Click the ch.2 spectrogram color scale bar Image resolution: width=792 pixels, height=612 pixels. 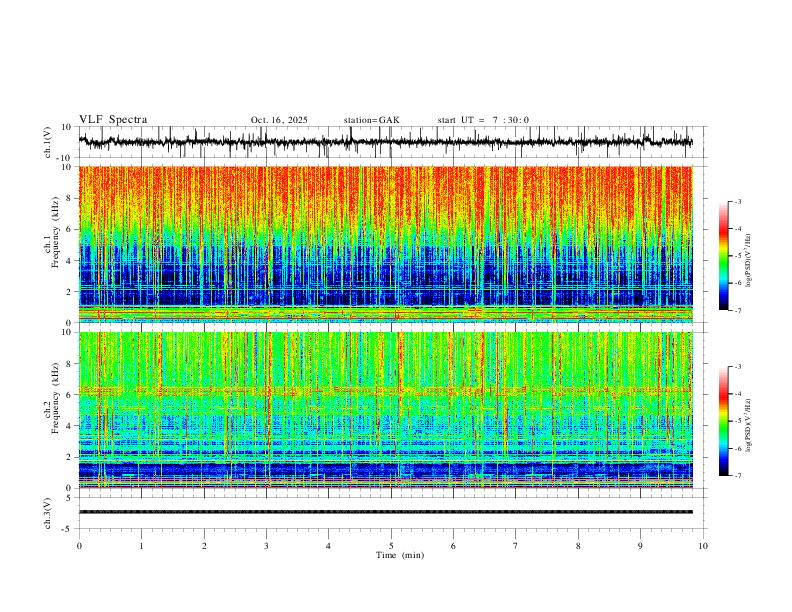point(723,421)
